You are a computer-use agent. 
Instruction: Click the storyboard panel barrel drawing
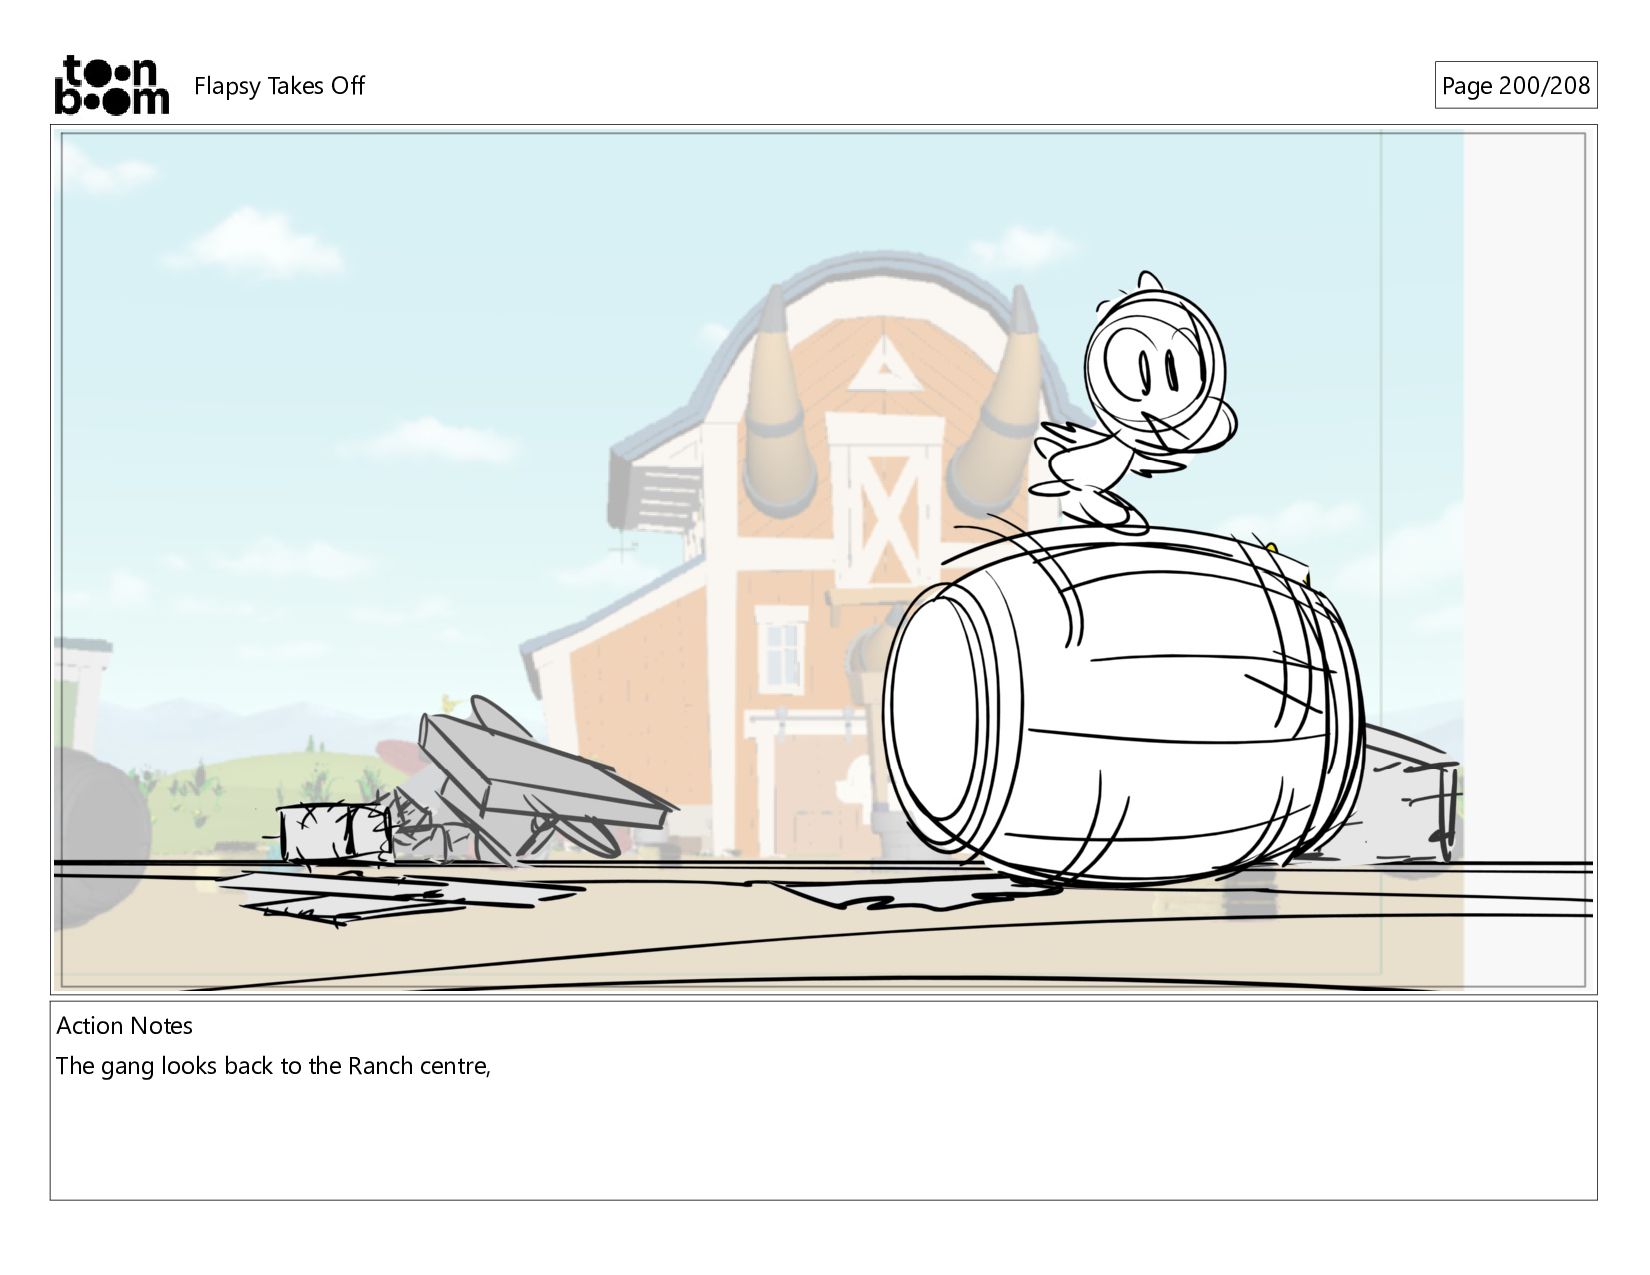(1122, 708)
